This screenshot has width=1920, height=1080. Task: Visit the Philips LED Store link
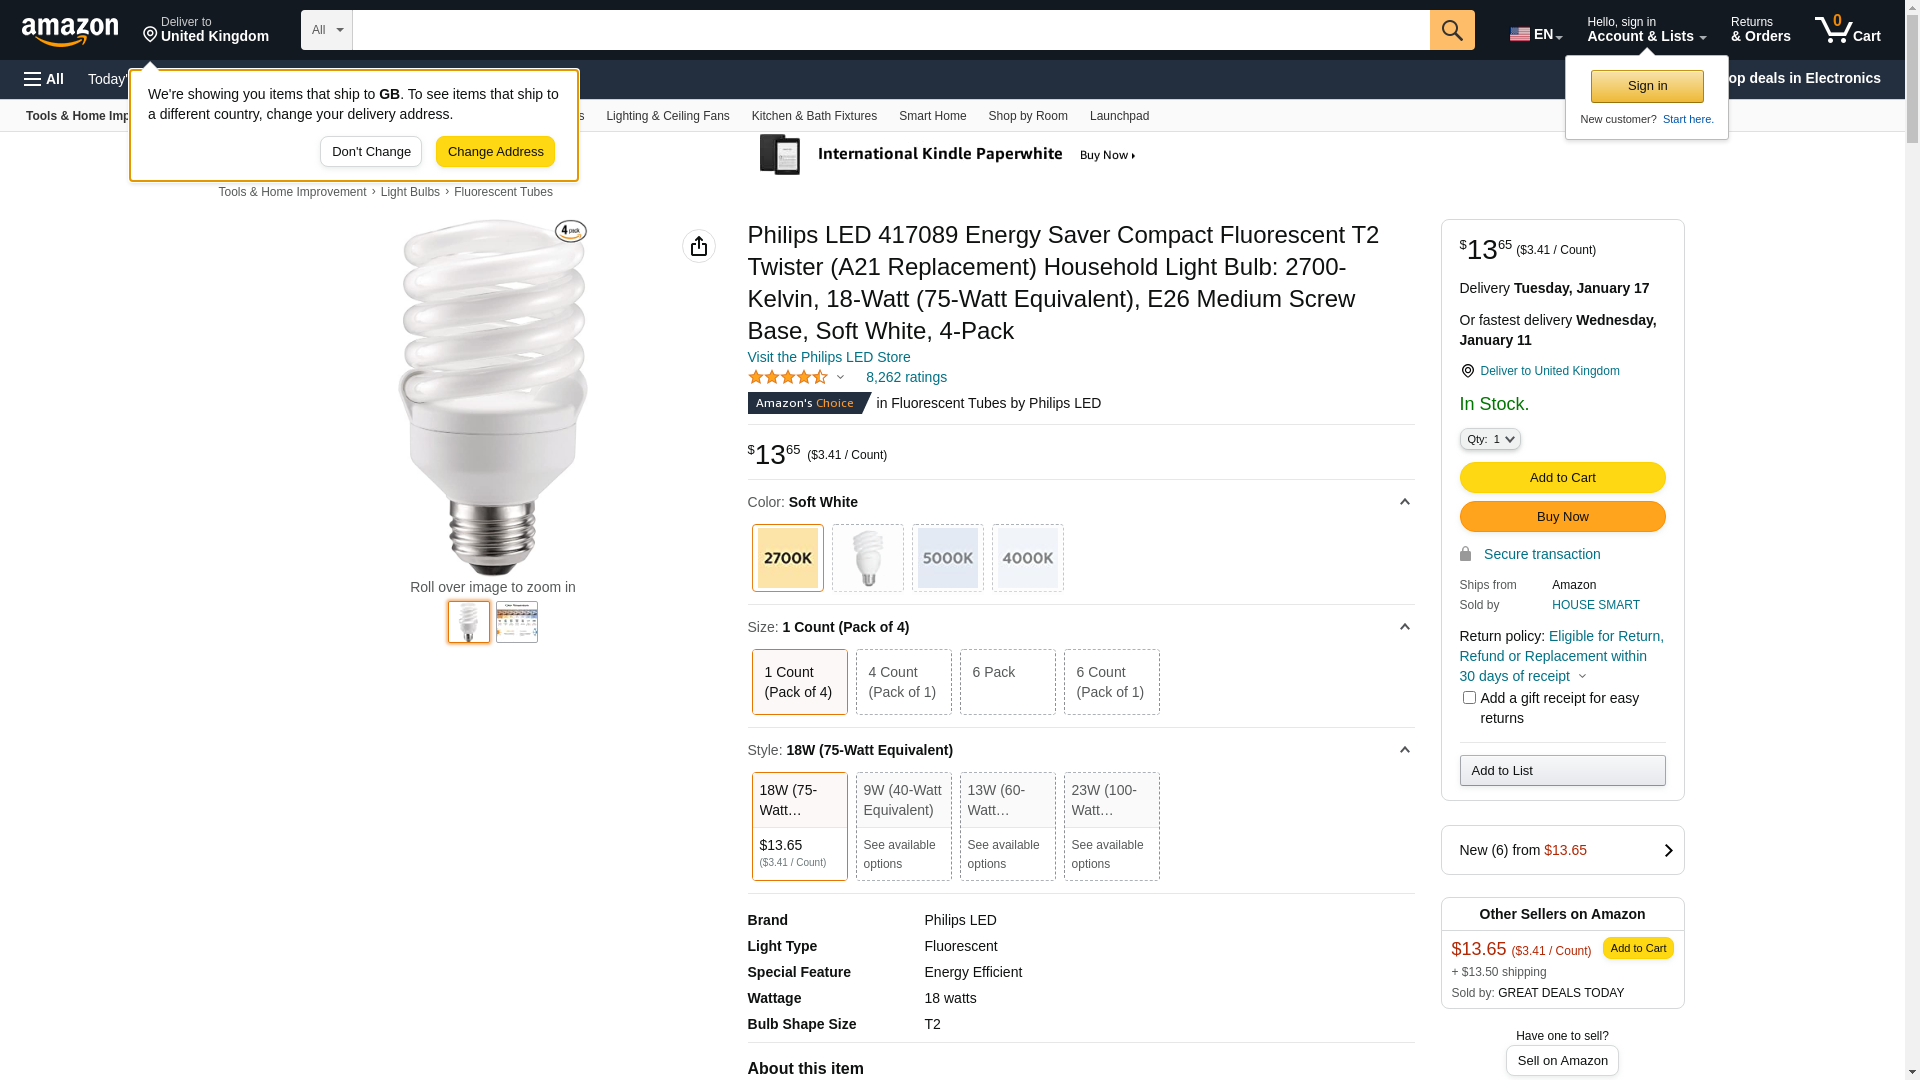(x=829, y=357)
